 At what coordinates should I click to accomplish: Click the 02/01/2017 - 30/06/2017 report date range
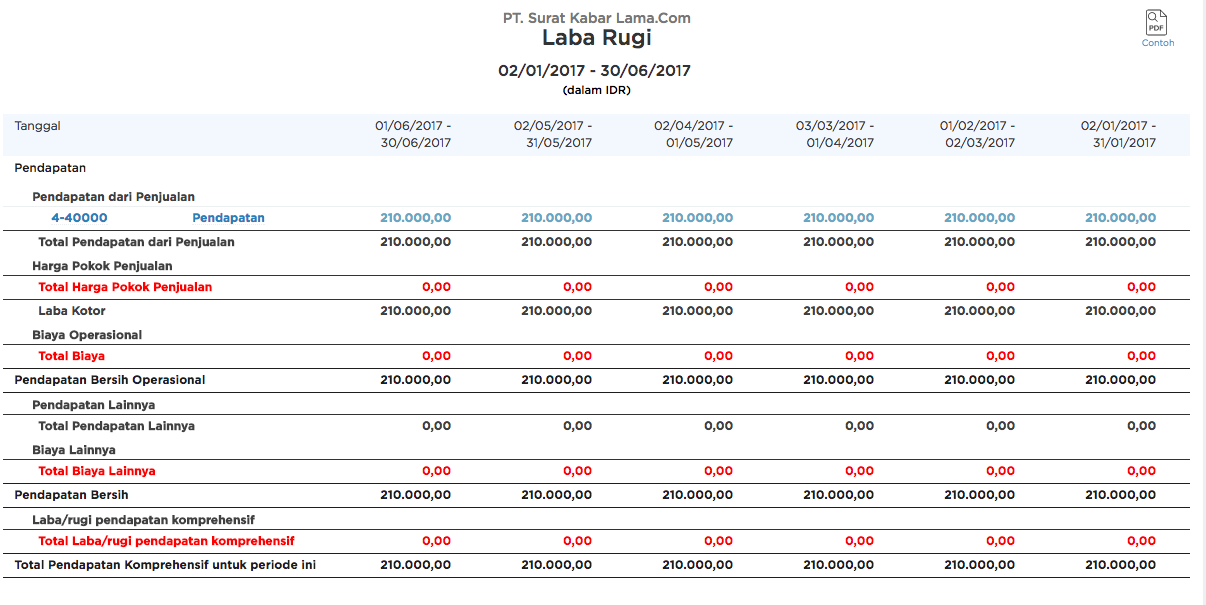pos(594,71)
